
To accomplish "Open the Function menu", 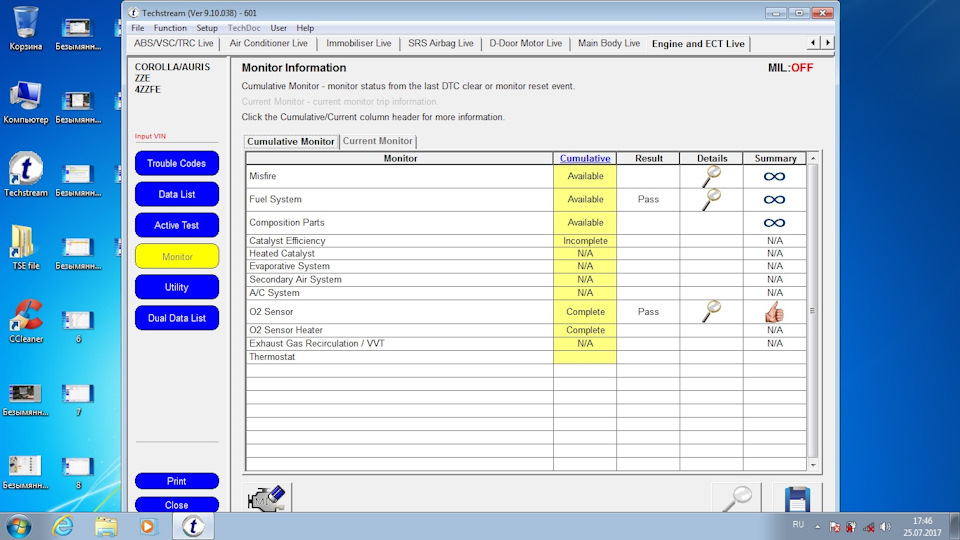I will point(170,28).
